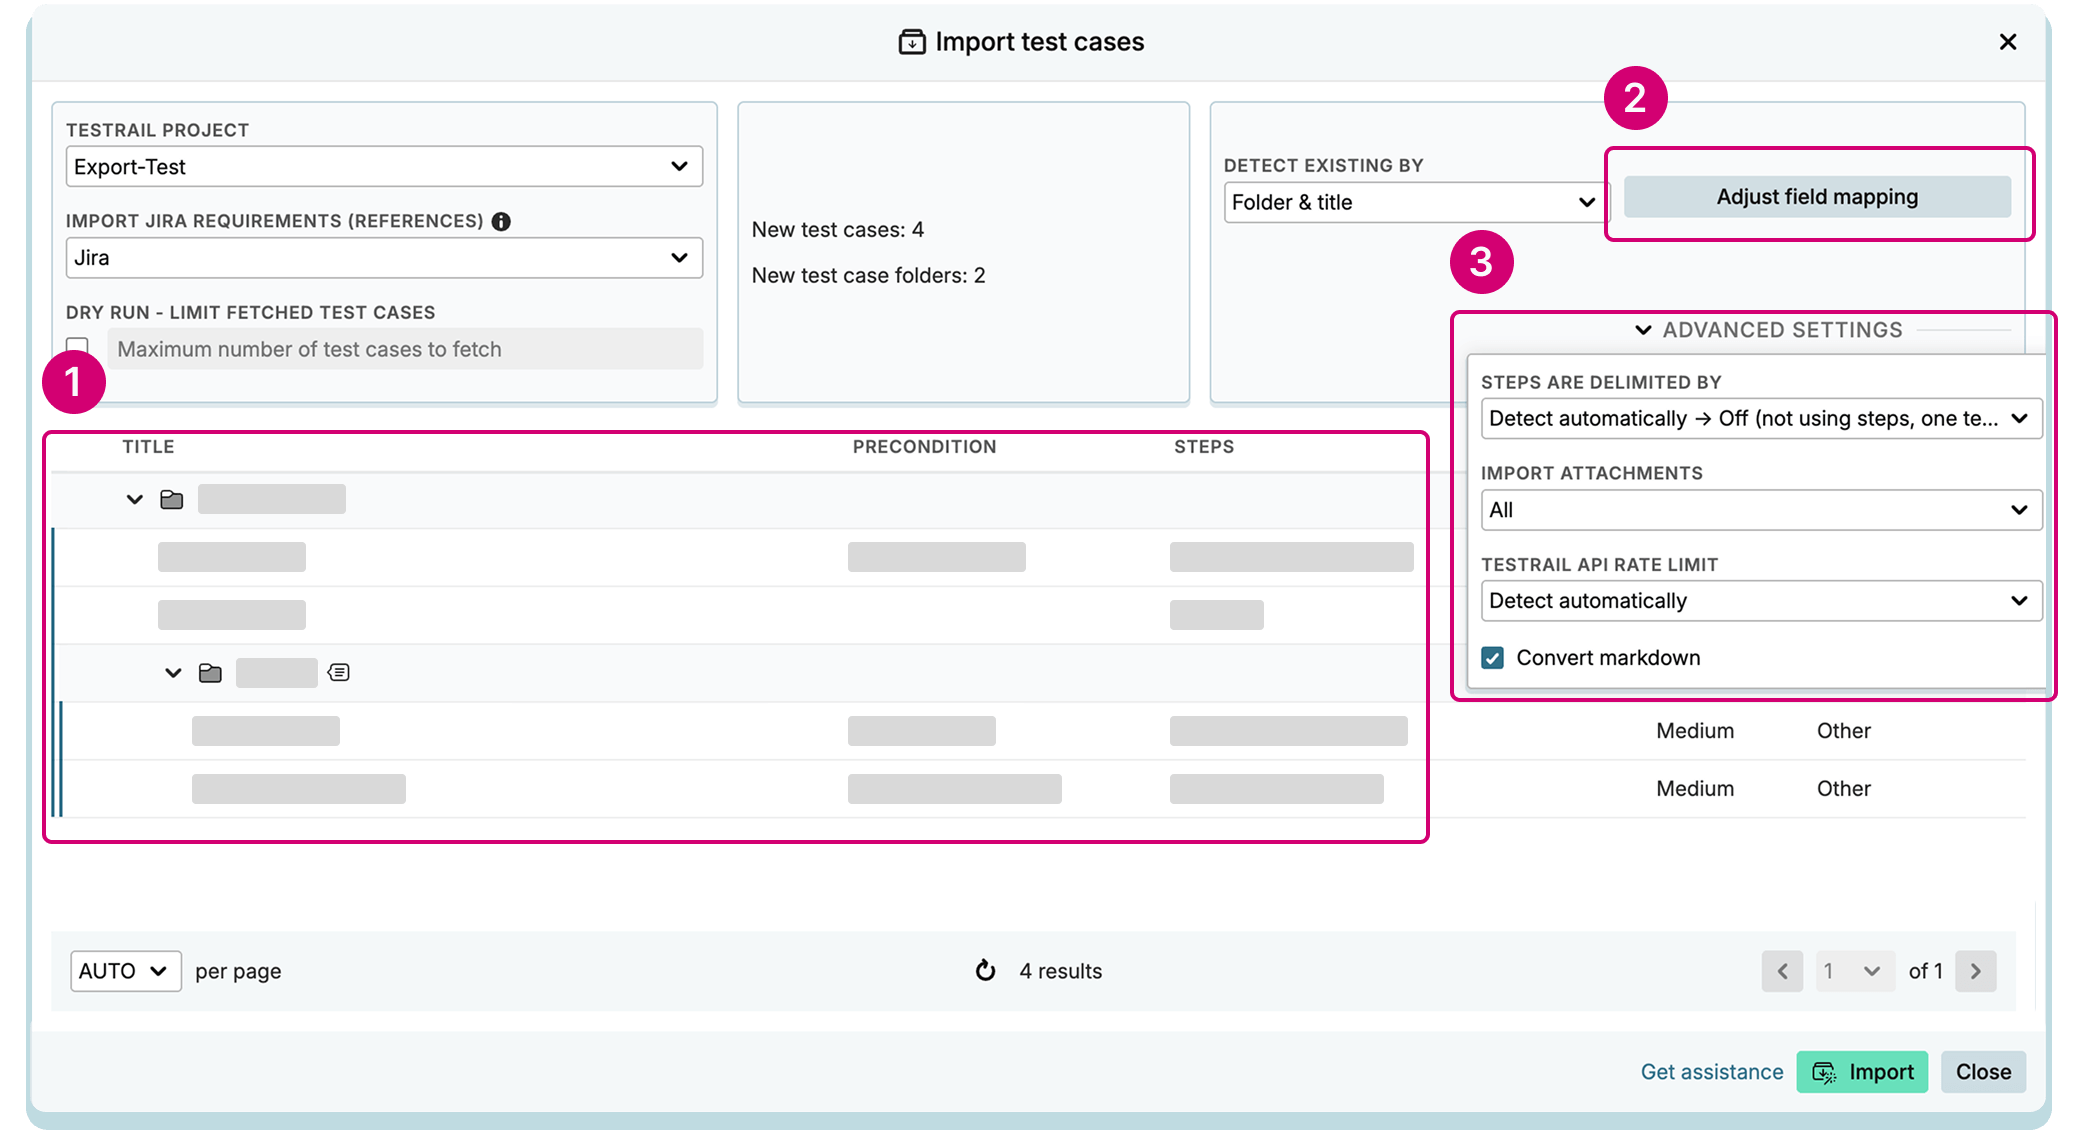Screen dimensions: 2076x1138
Task: Click the Get assistance link
Action: pos(1711,1071)
